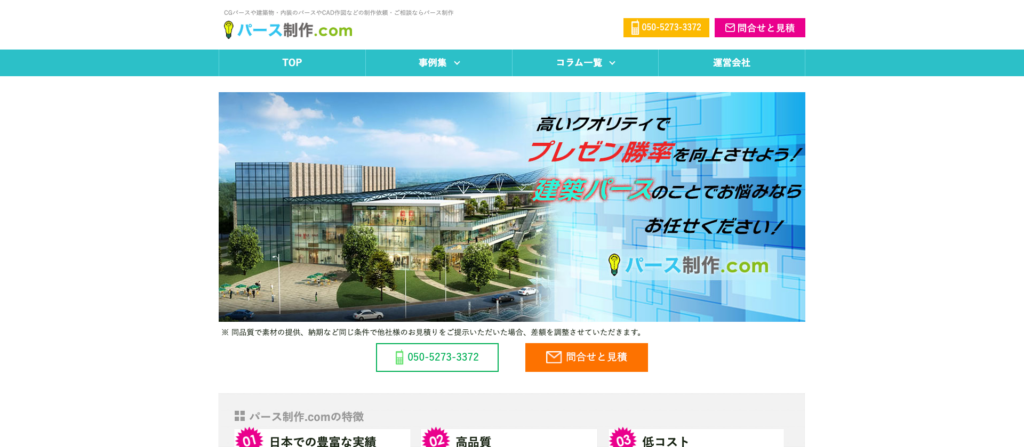
Task: Click the envelope icon in the pink header button
Action: pyautogui.click(x=730, y=28)
